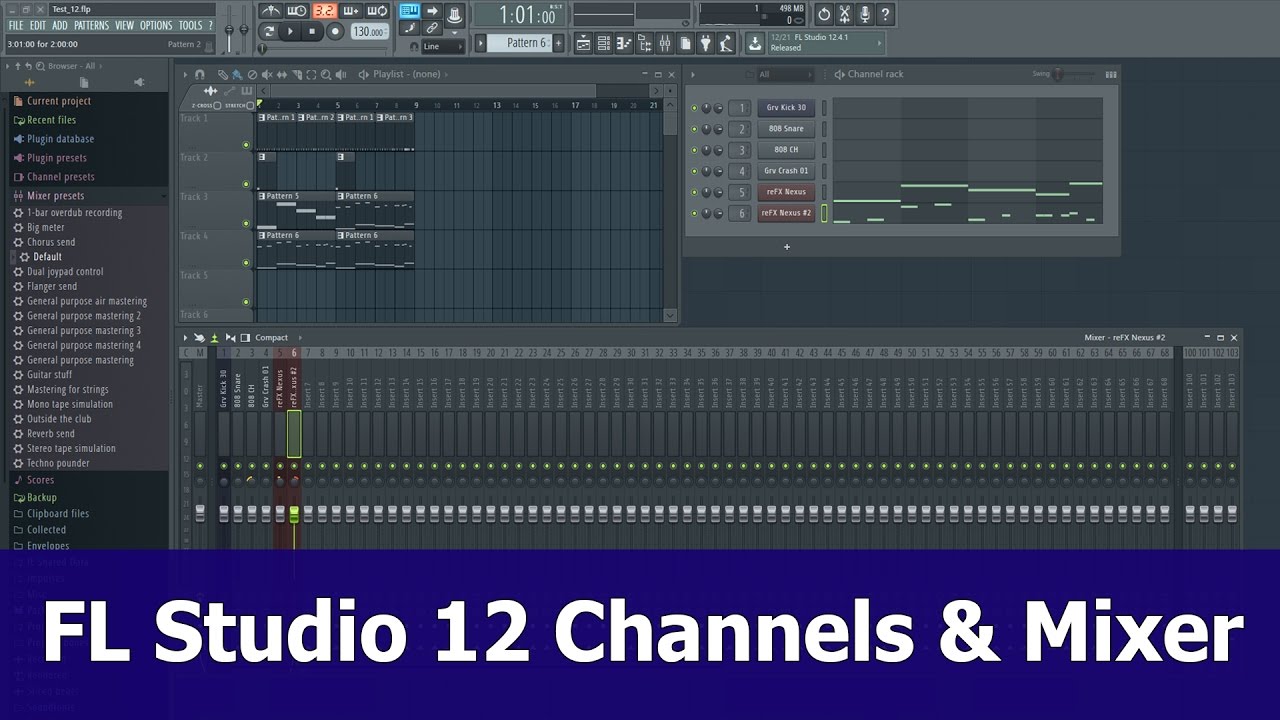
Task: Adjust the reFX Nexus #2 mixer fader
Action: coord(294,513)
